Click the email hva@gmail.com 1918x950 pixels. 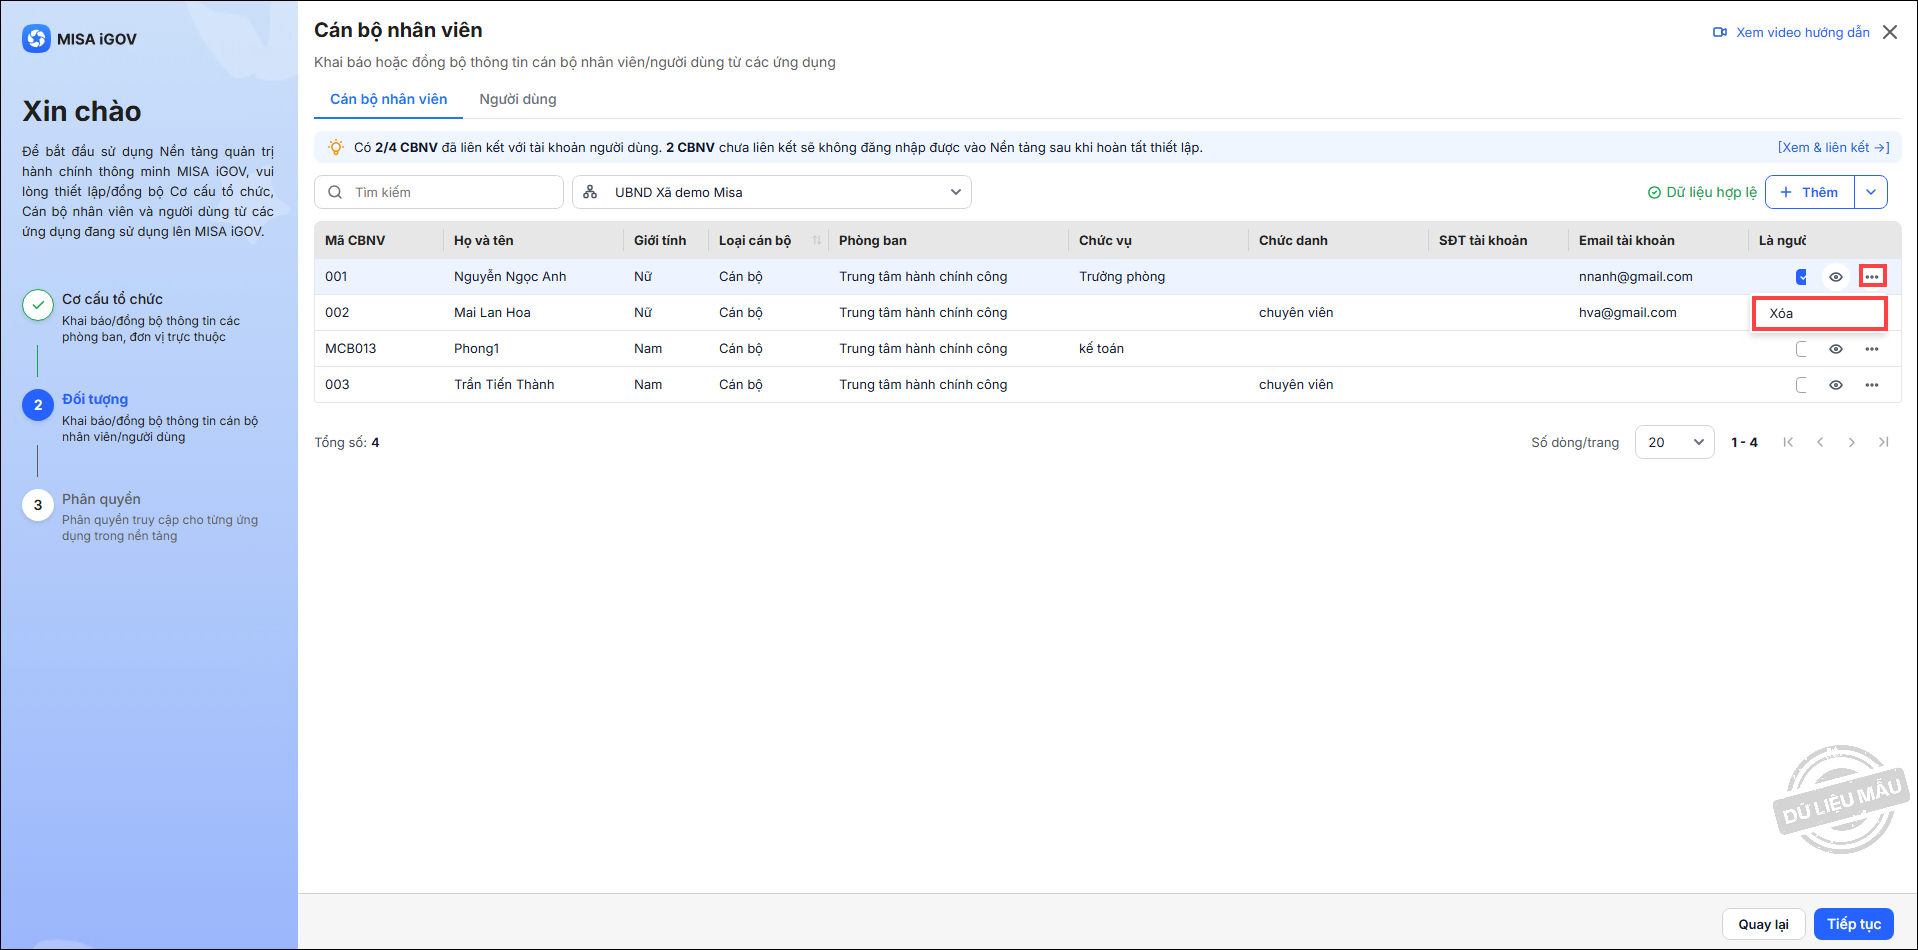[1628, 313]
